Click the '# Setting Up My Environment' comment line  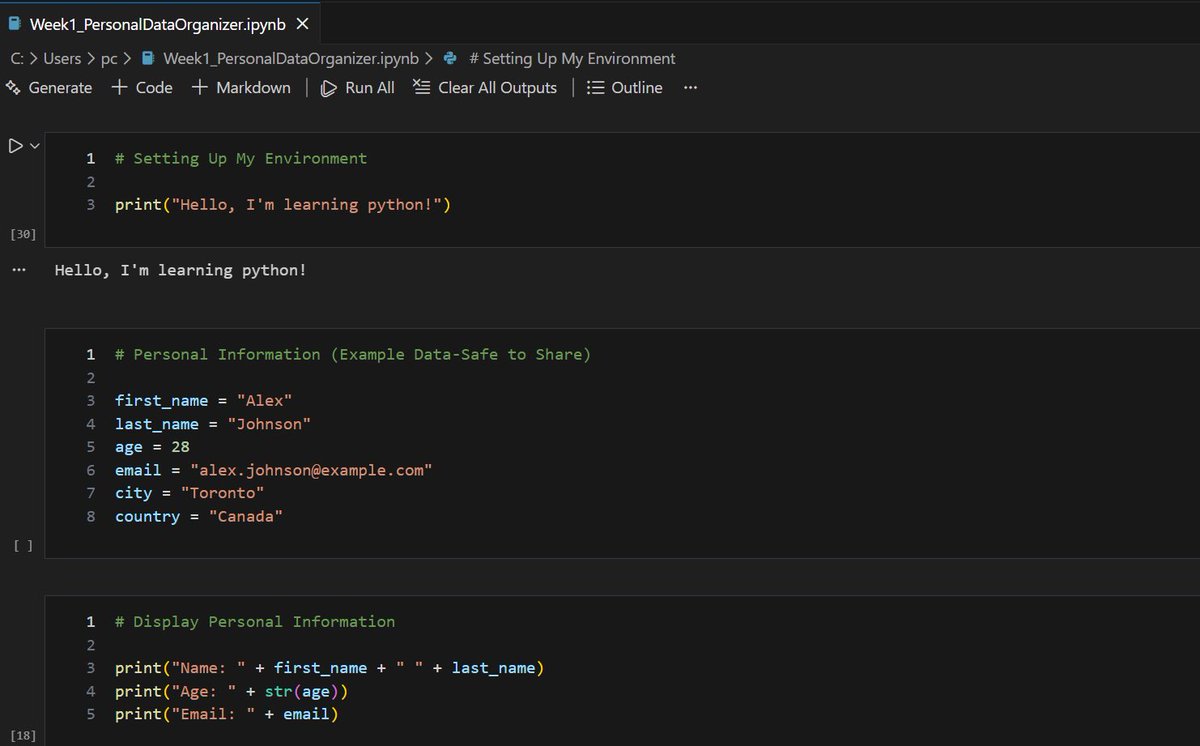(241, 158)
